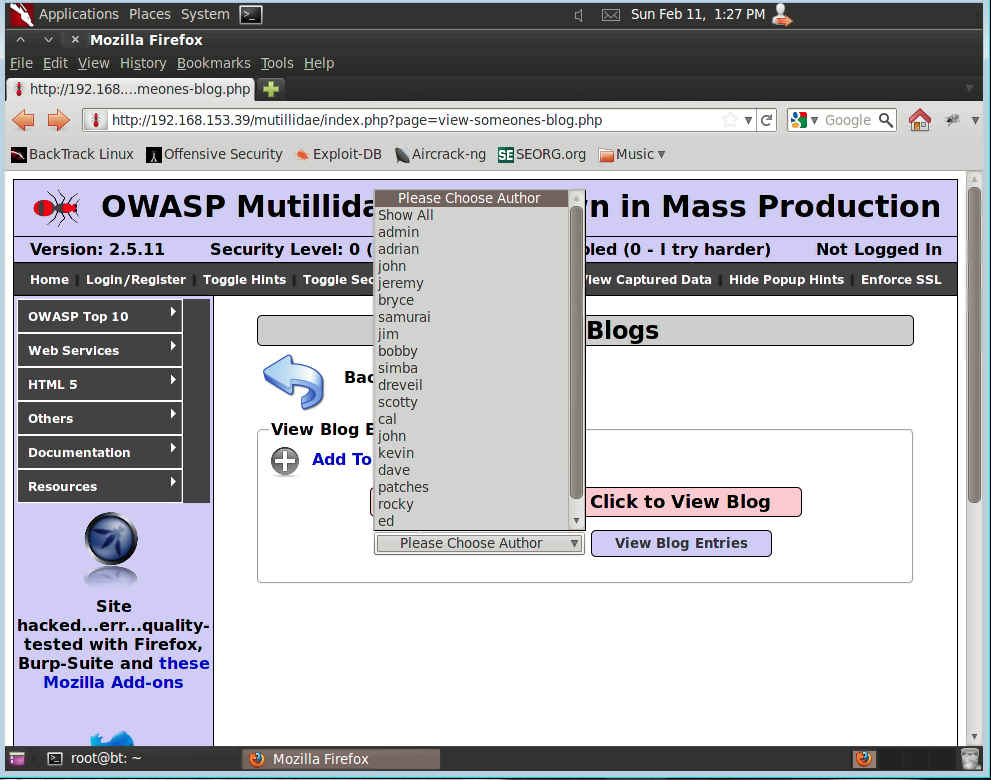Open new tab with plus icon

[270, 89]
